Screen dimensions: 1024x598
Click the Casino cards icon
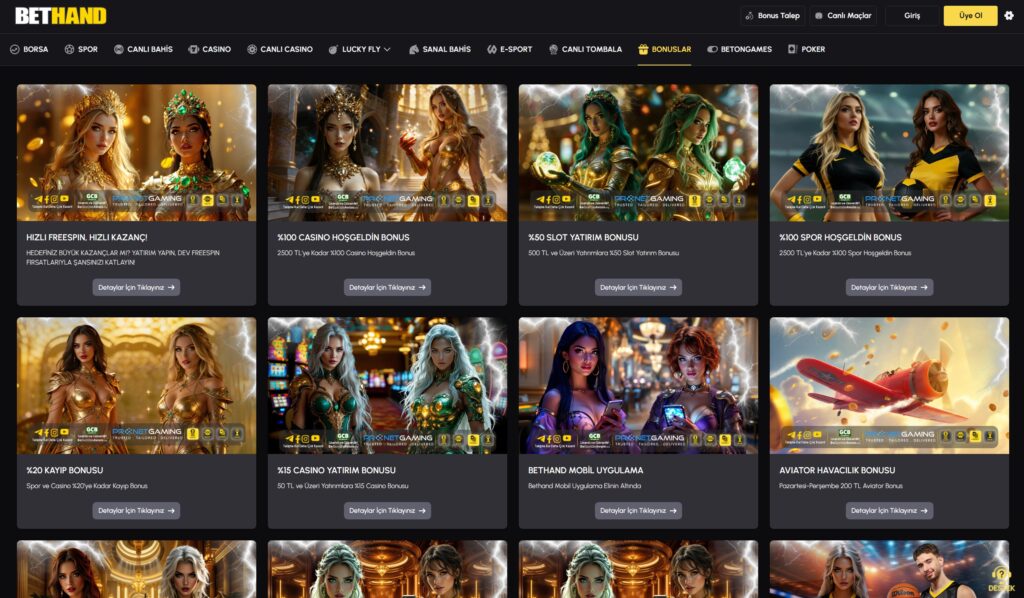pos(193,49)
